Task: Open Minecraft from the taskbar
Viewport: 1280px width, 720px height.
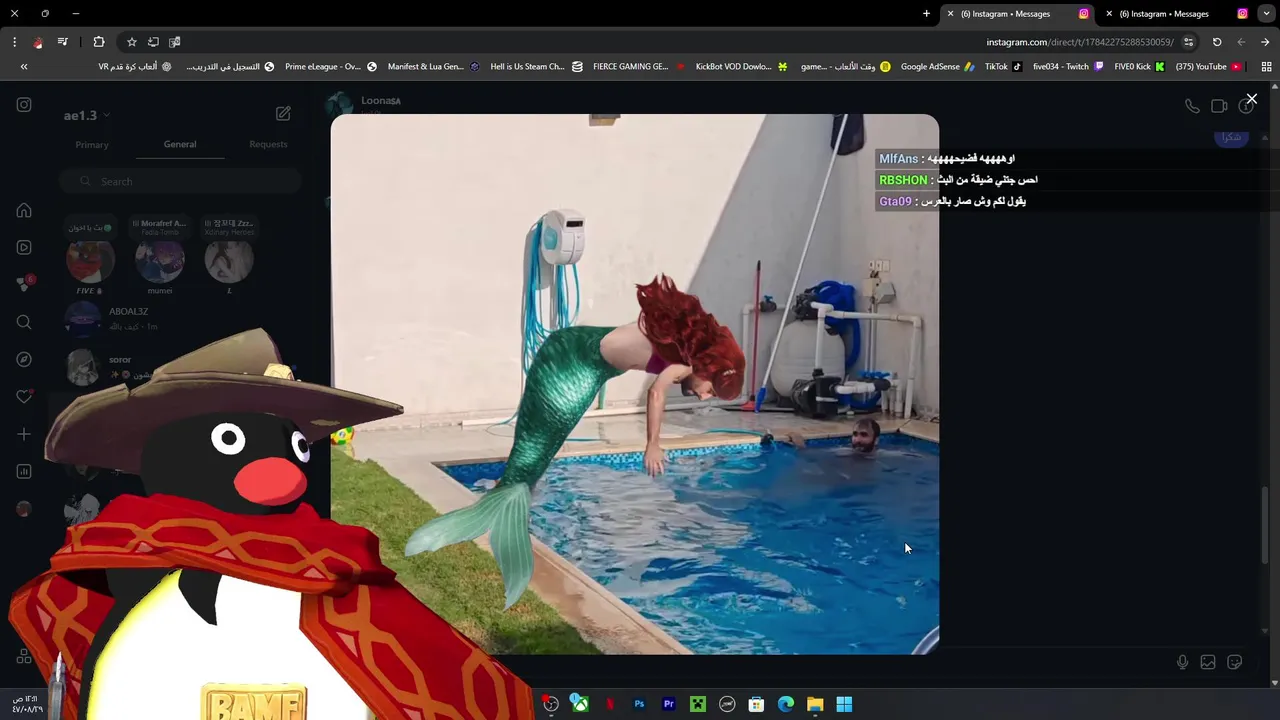Action: (698, 704)
